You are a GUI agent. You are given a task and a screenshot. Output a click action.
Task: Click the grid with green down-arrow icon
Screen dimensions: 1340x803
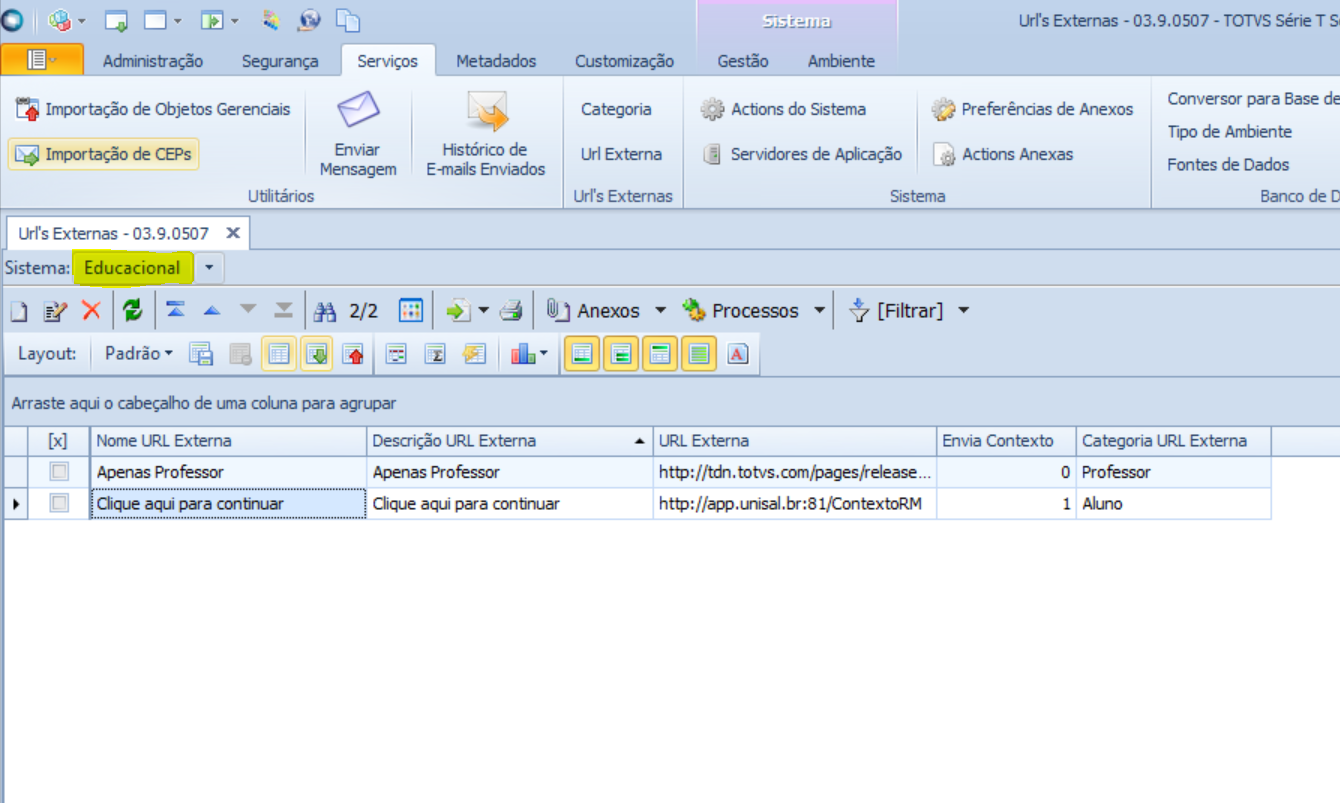[317, 354]
